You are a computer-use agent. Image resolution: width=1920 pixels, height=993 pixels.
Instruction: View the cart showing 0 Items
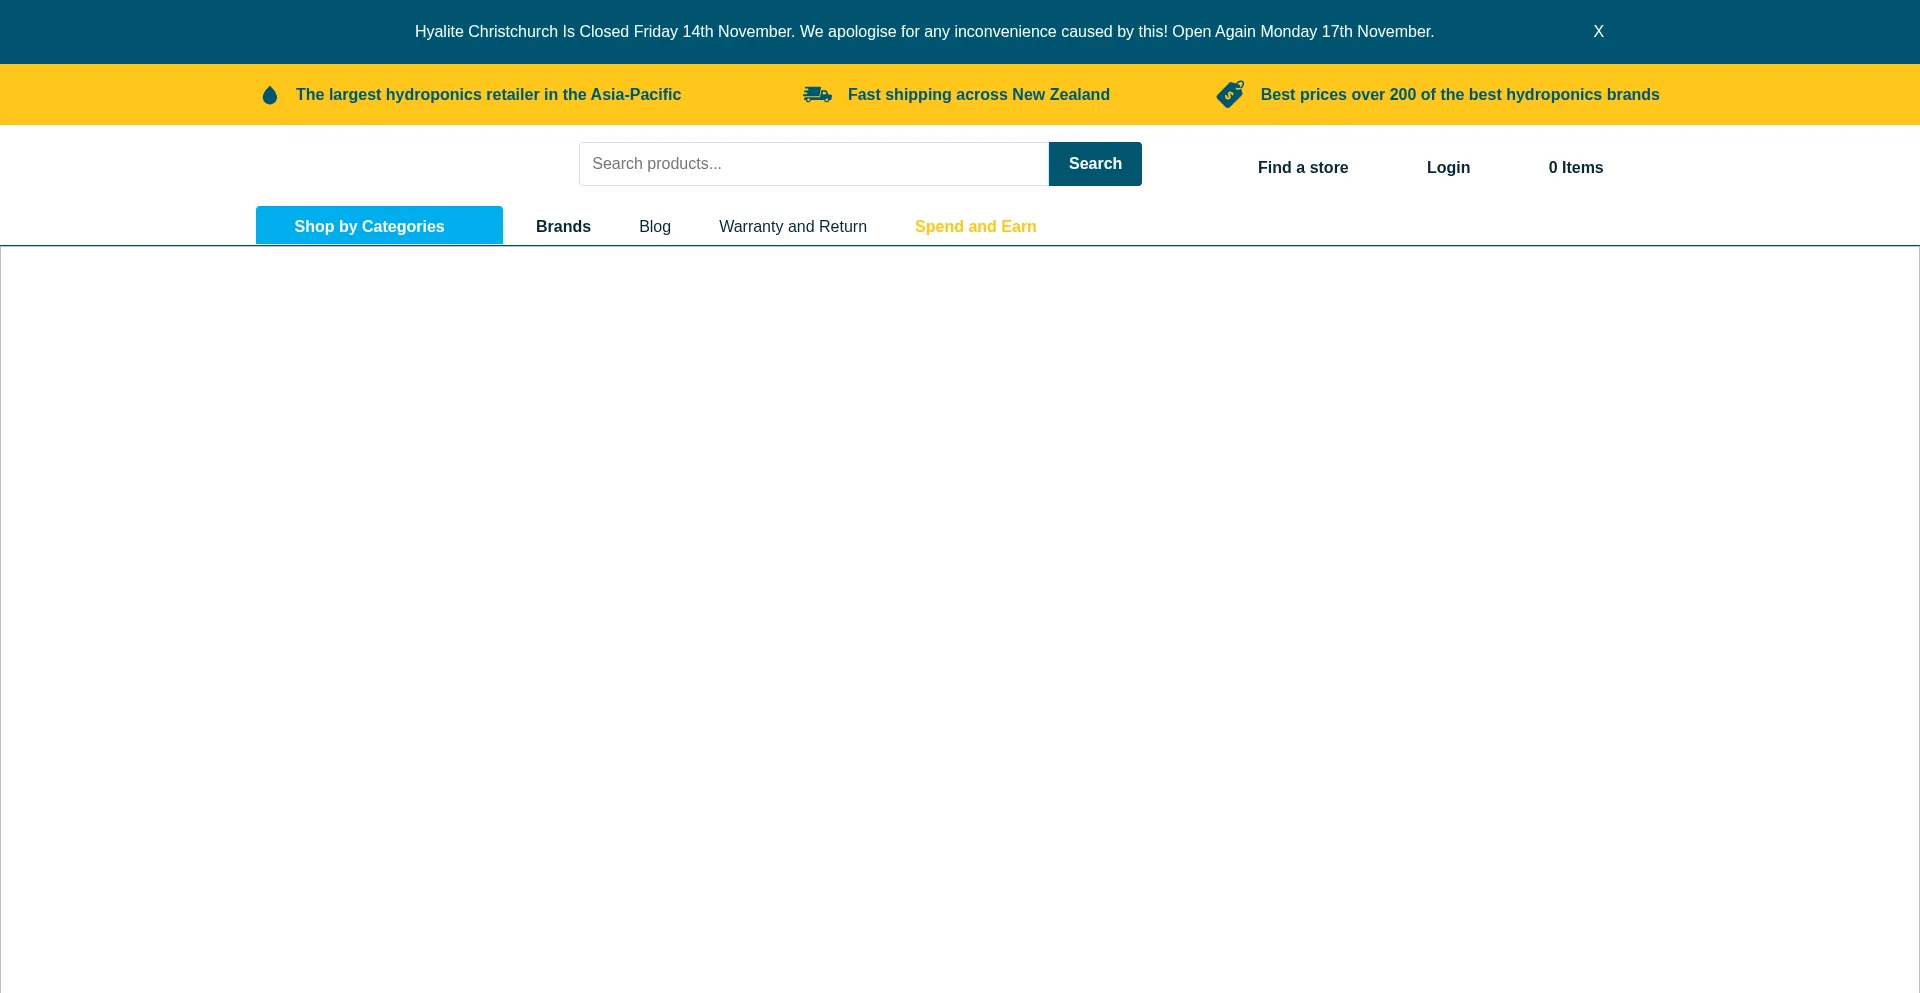[x=1575, y=168]
